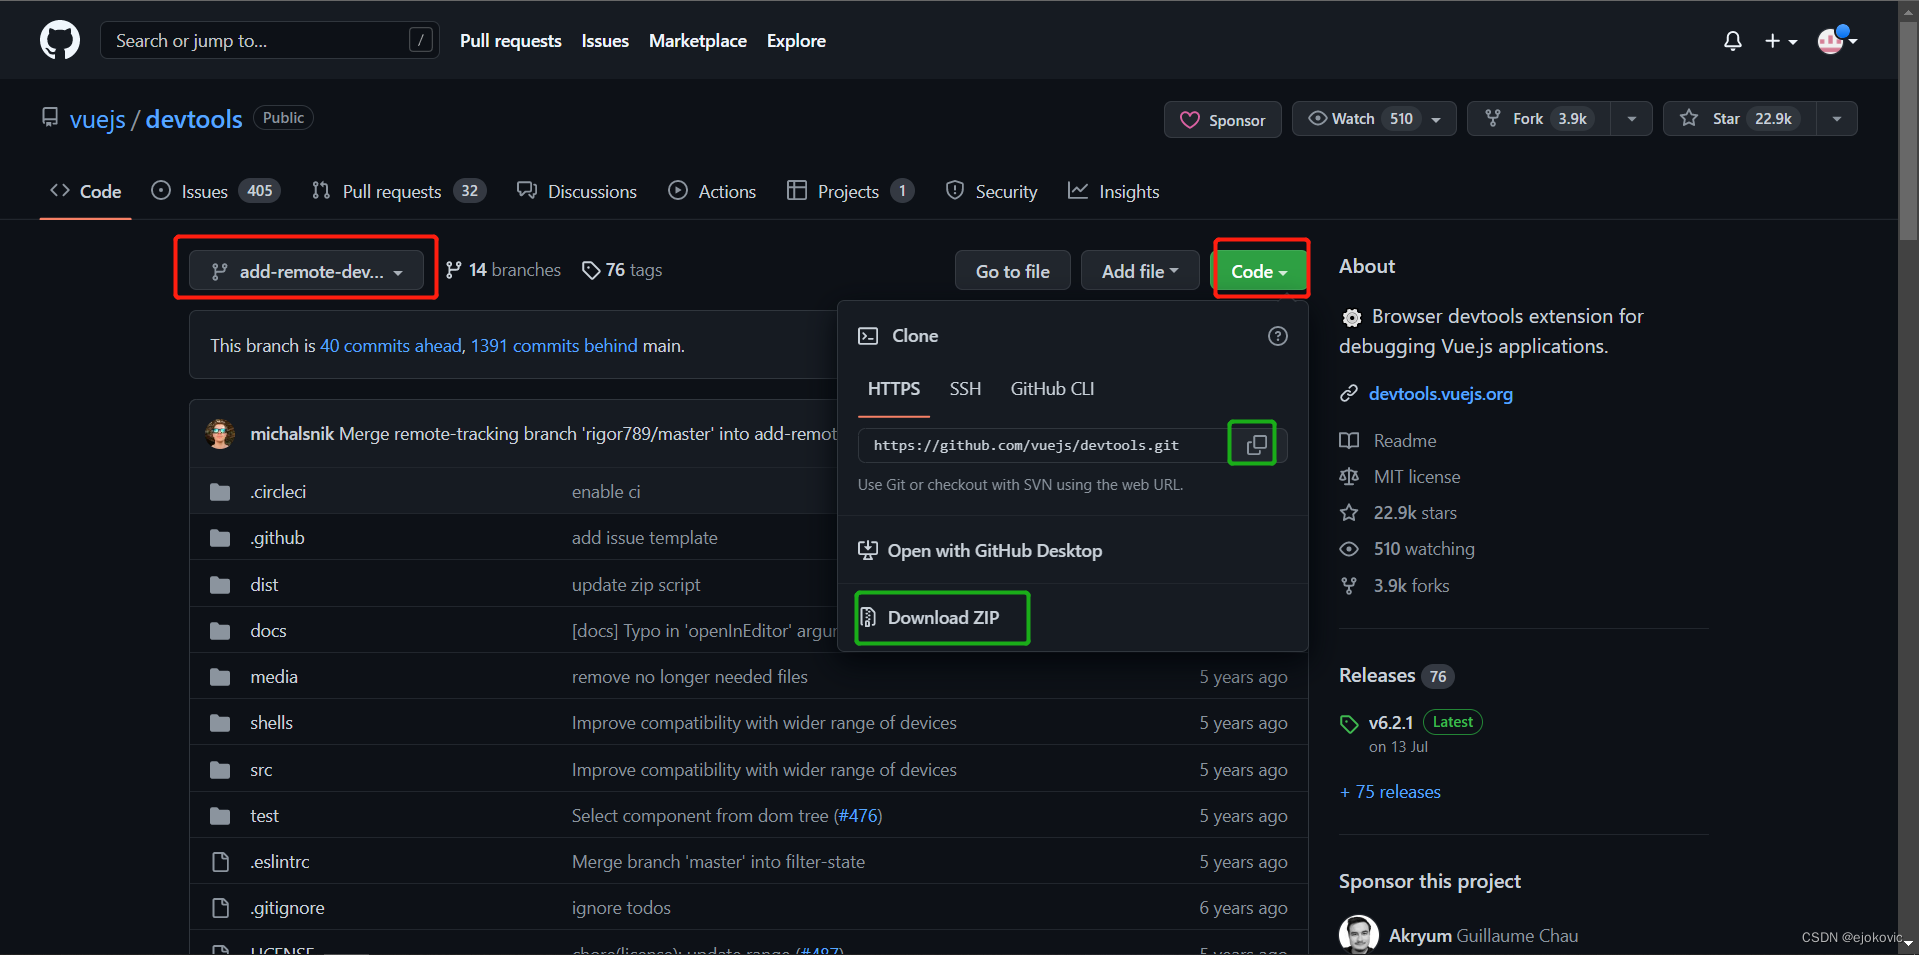This screenshot has width=1919, height=955.
Task: View the Security tab
Action: click(x=991, y=191)
